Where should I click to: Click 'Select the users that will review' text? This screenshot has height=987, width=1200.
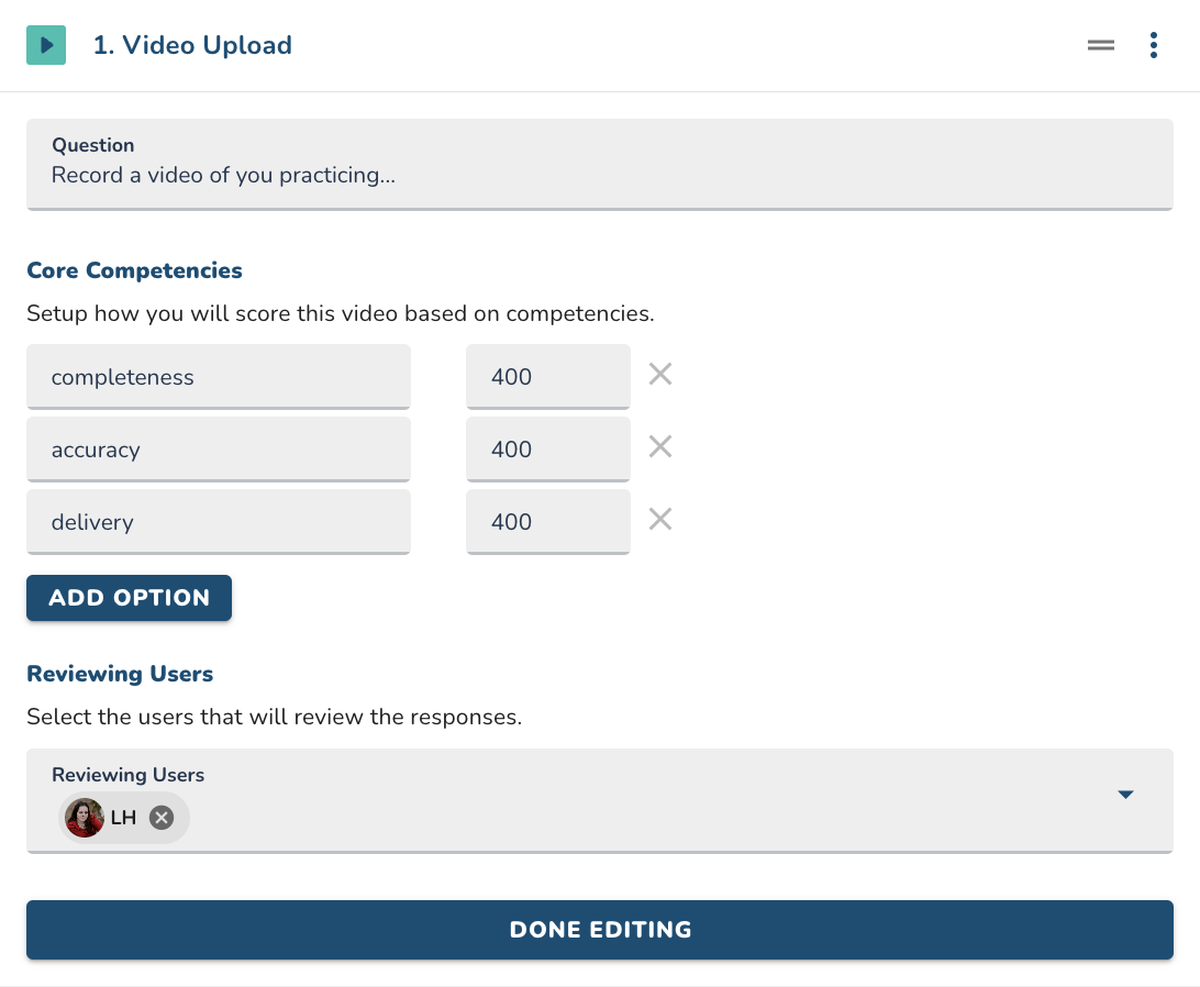tap(274, 718)
